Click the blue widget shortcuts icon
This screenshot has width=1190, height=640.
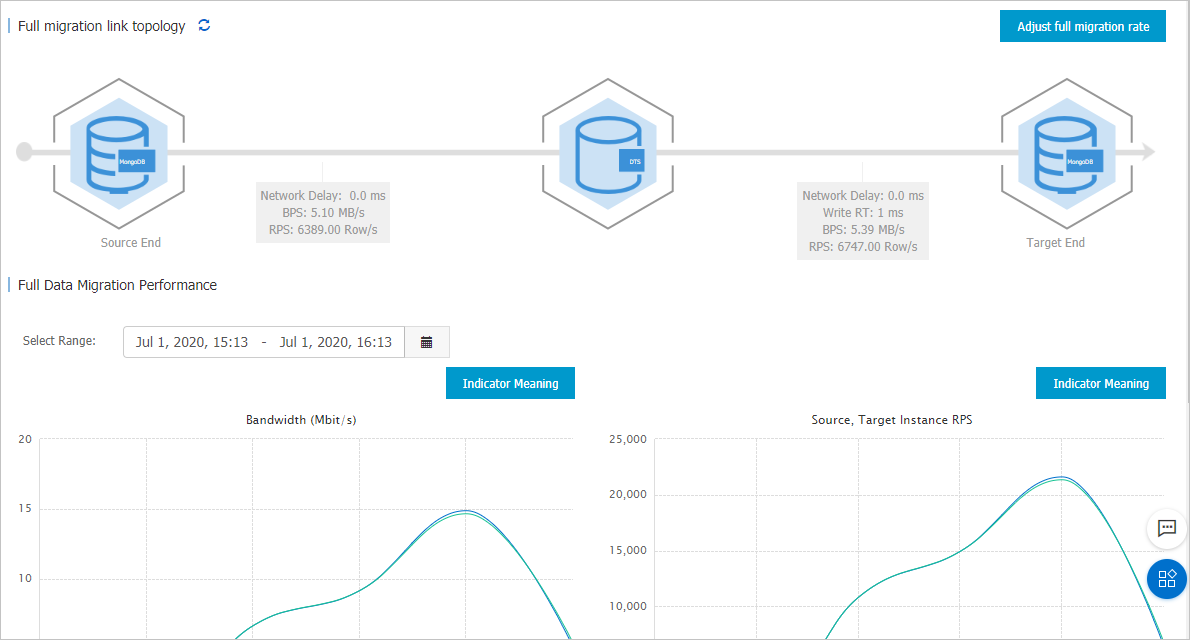[x=1166, y=578]
